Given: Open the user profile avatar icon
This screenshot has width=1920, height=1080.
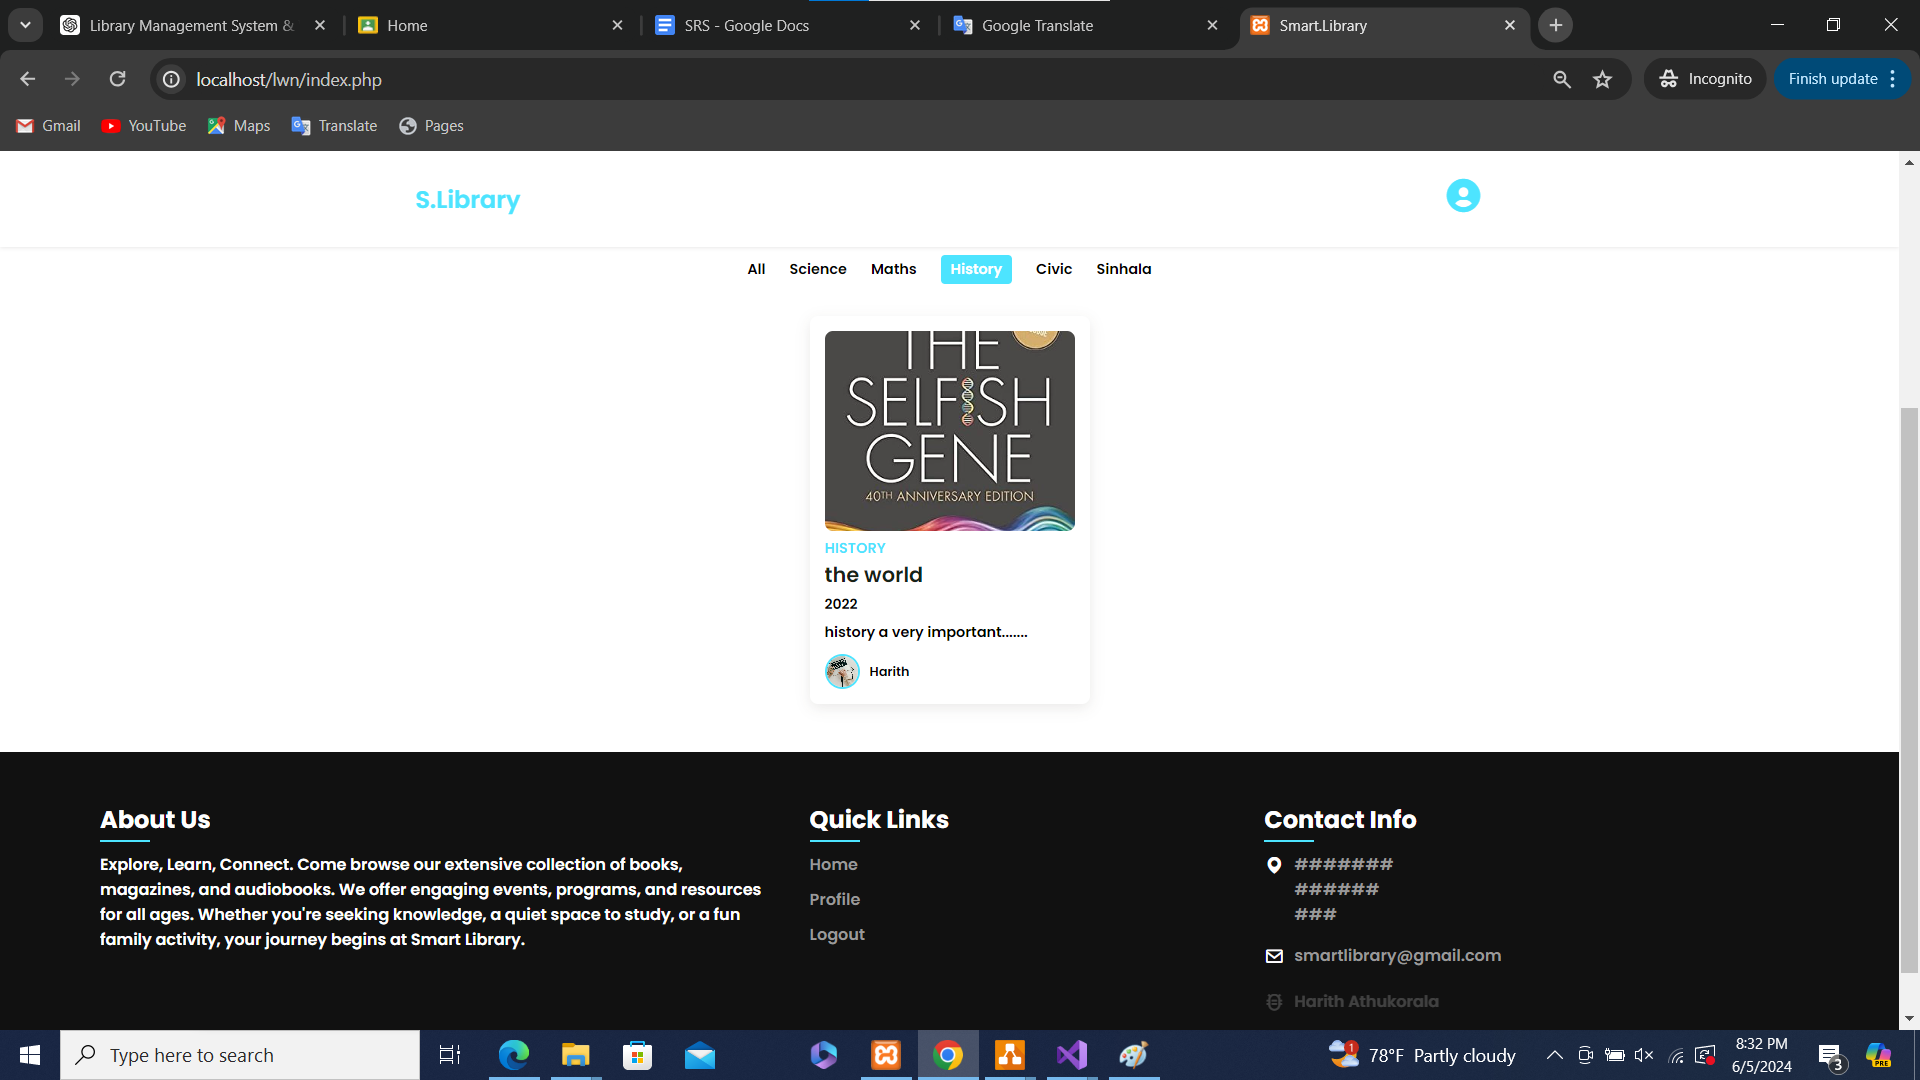Looking at the screenshot, I should pos(1462,196).
